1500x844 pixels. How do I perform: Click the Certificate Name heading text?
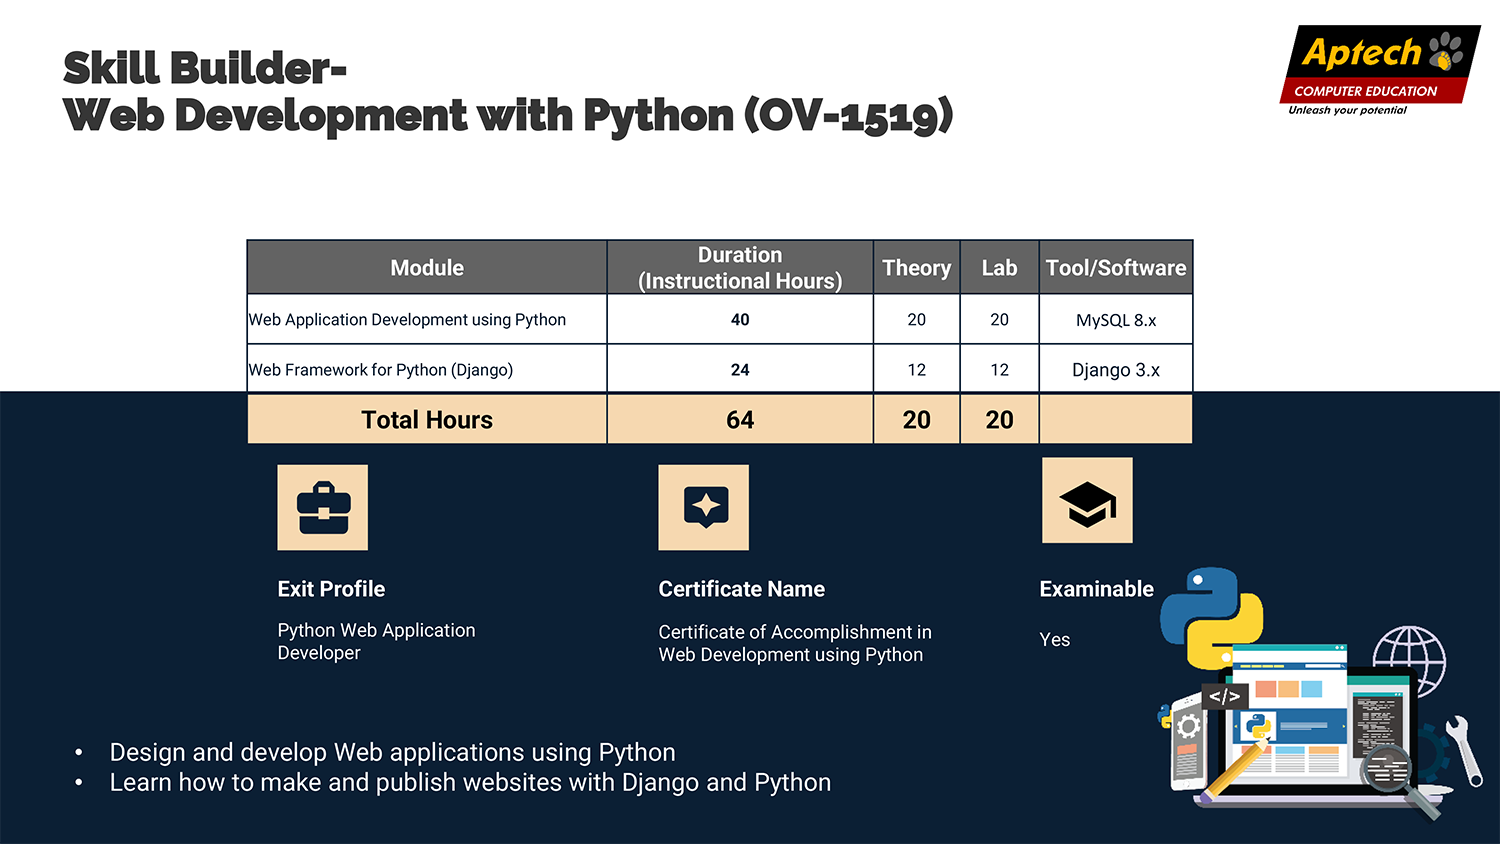(741, 589)
